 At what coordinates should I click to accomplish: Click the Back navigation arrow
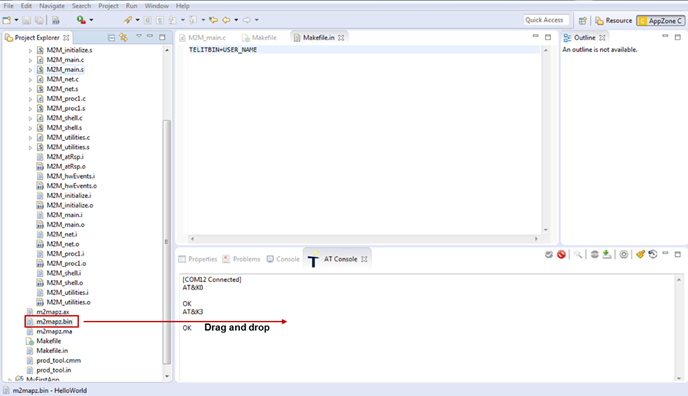[x=226, y=20]
